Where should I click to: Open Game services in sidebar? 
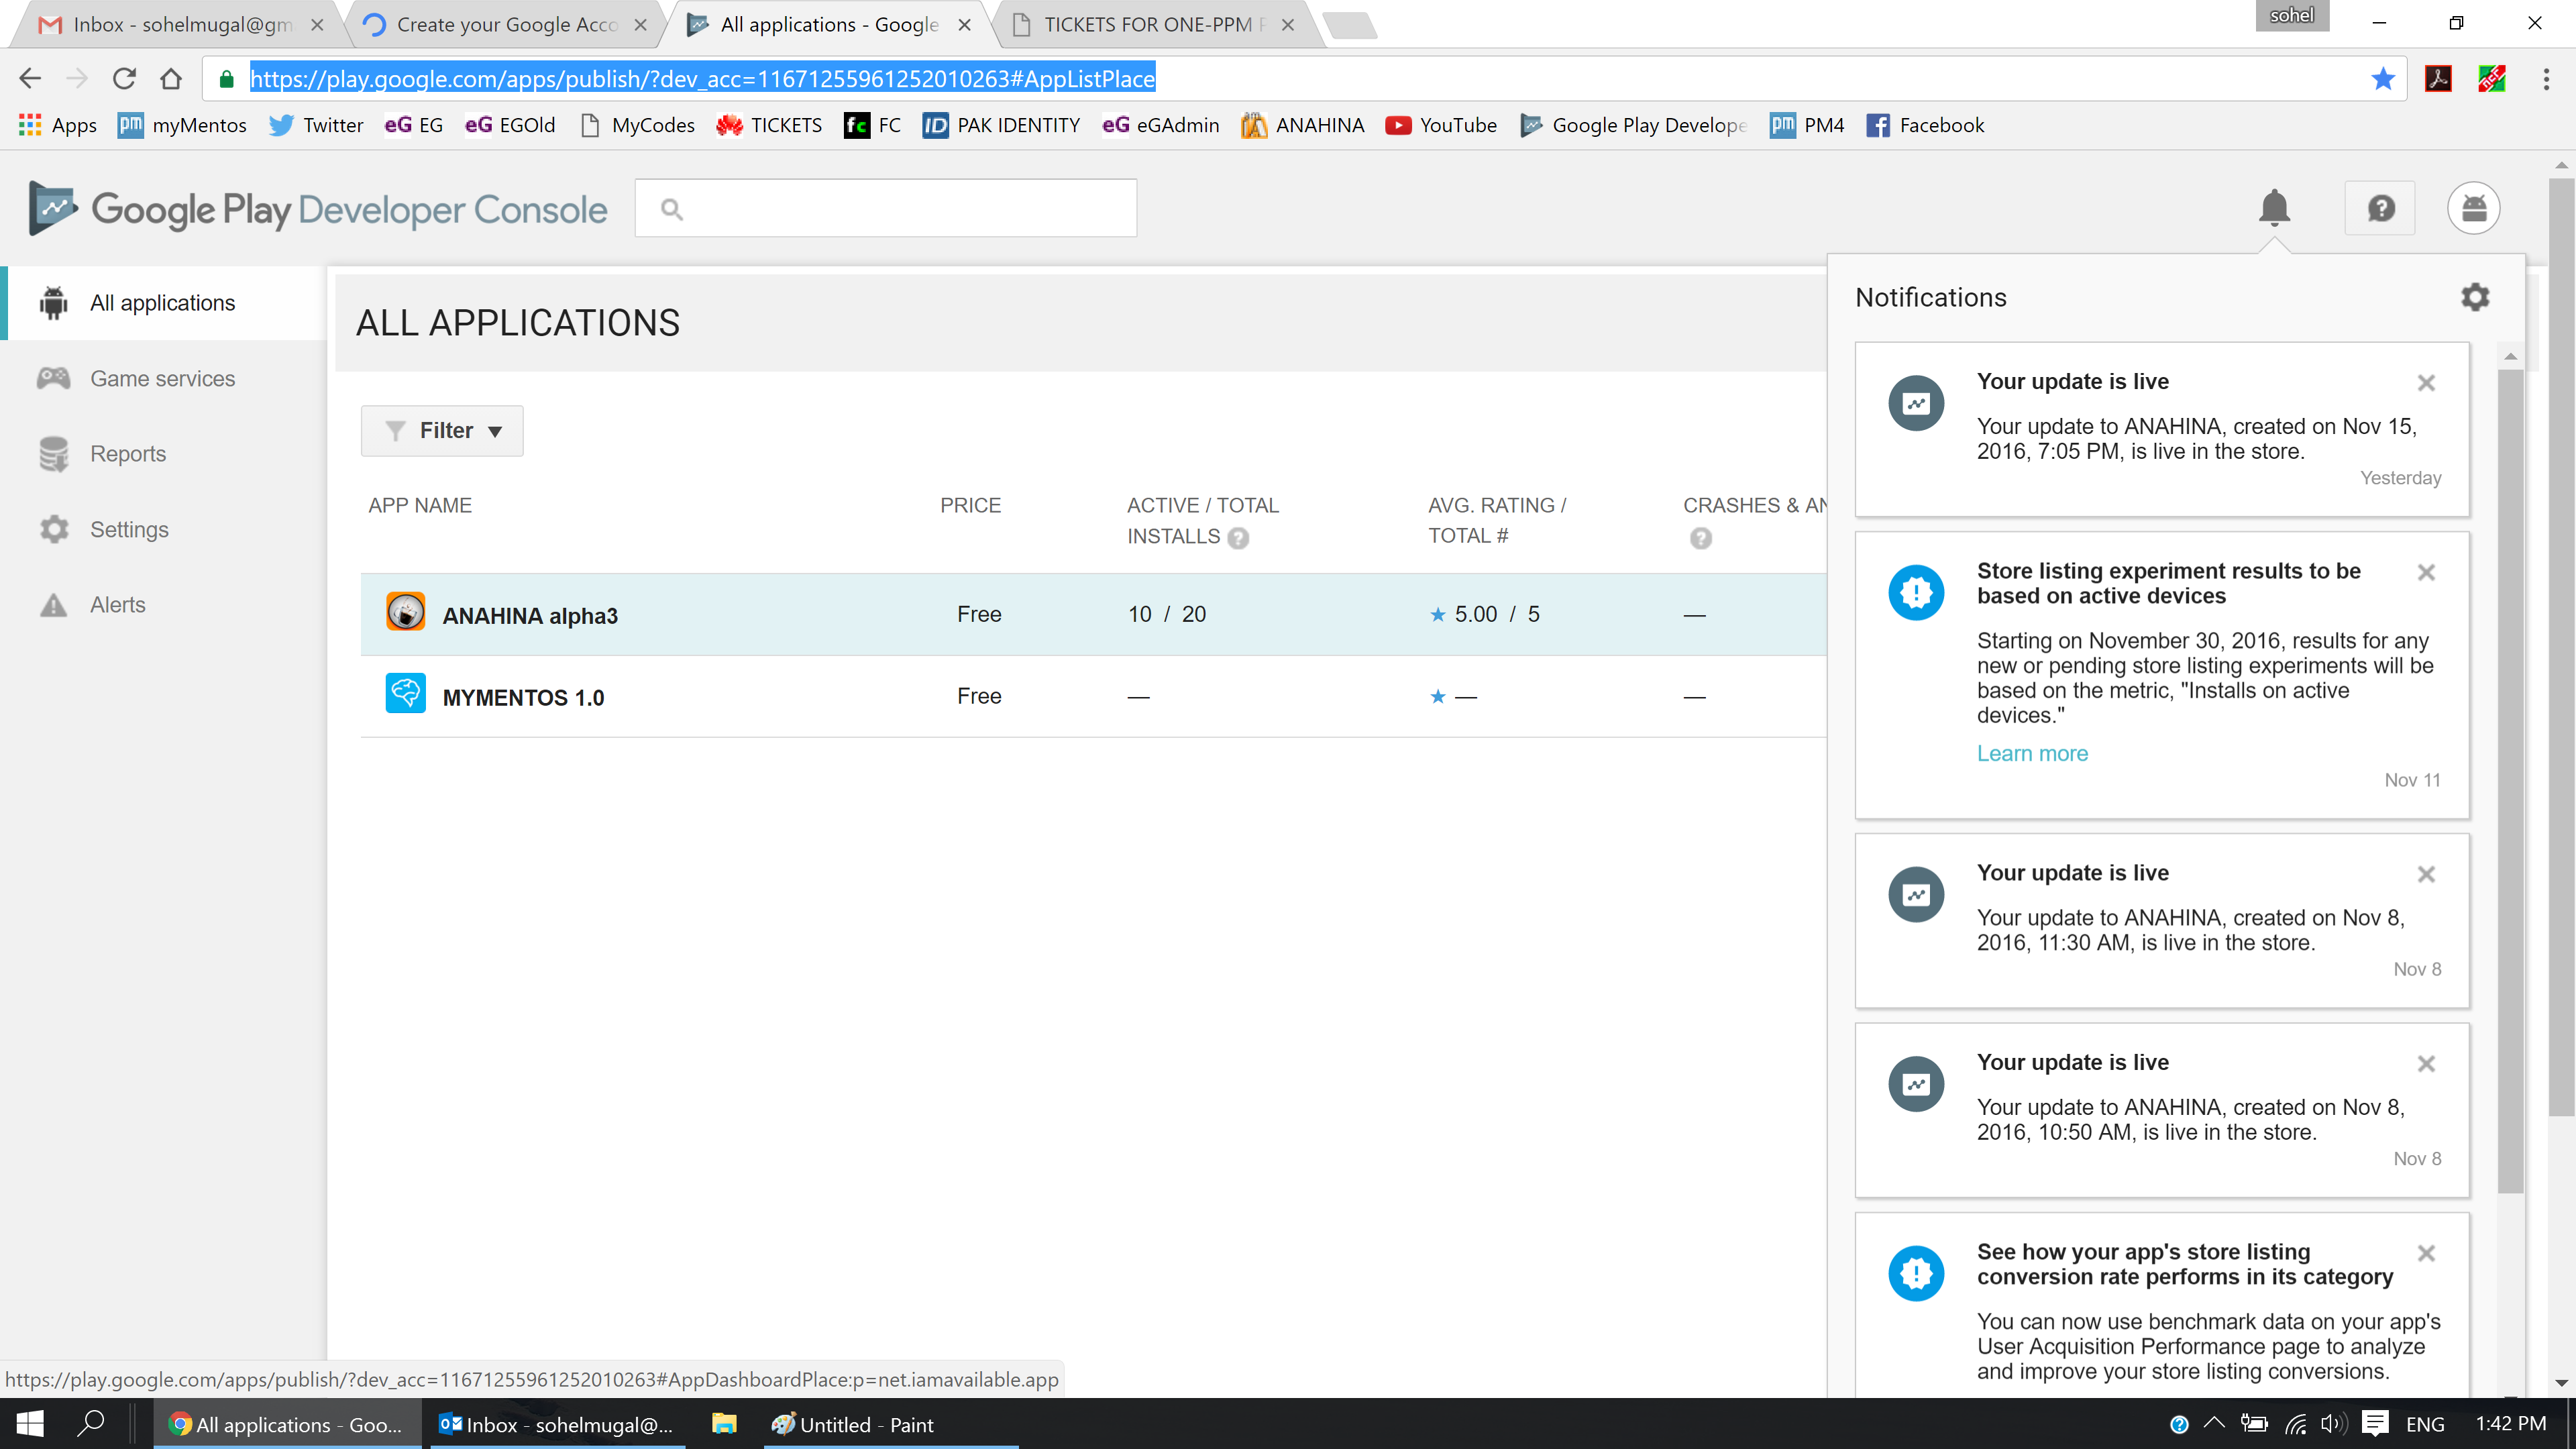coord(162,379)
